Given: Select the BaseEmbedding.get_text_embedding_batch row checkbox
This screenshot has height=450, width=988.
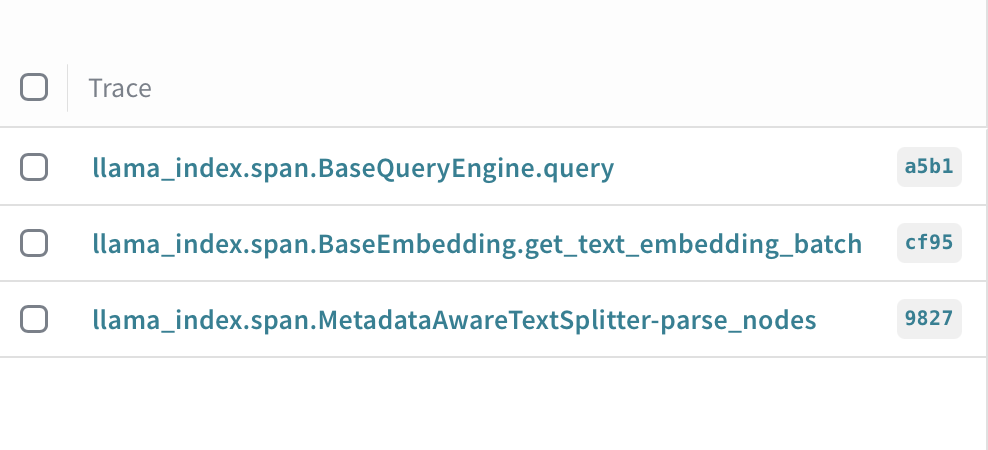Looking at the screenshot, I should 34,243.
